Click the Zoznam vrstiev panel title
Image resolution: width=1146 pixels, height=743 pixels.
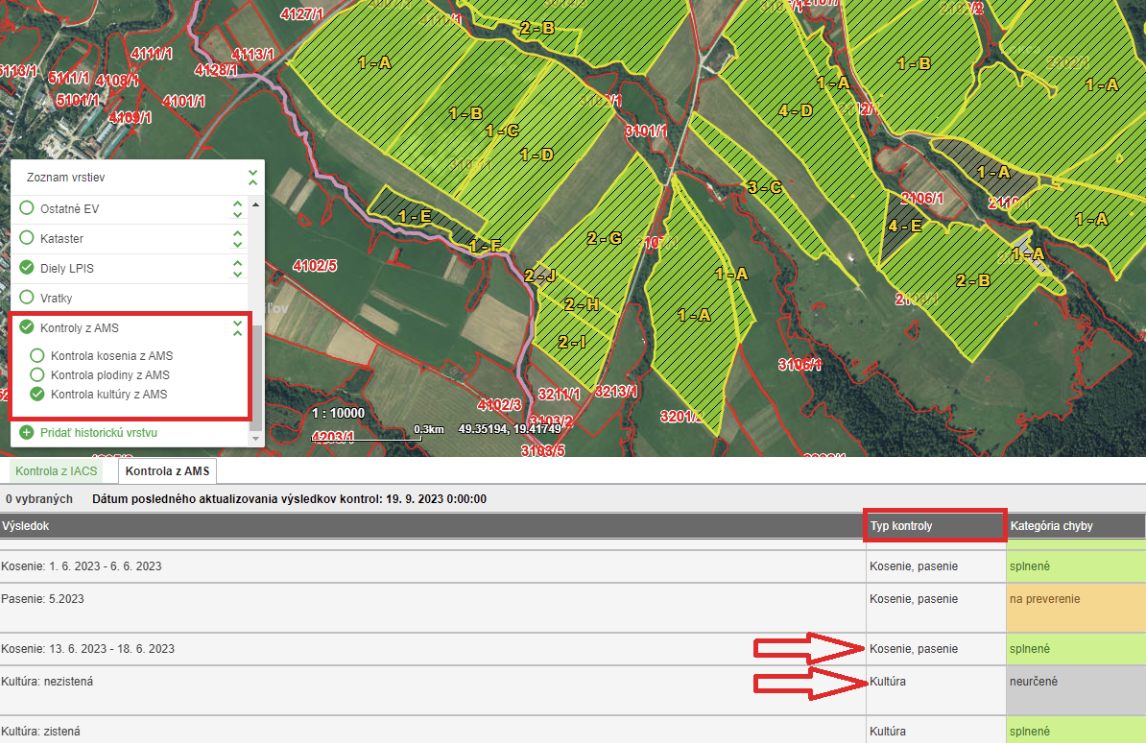[x=66, y=178]
